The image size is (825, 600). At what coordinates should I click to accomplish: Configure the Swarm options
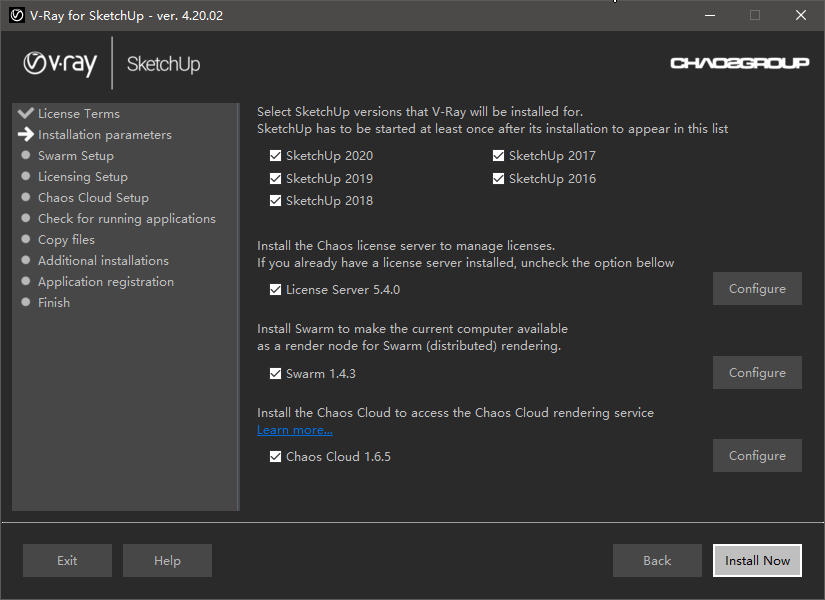pyautogui.click(x=757, y=373)
